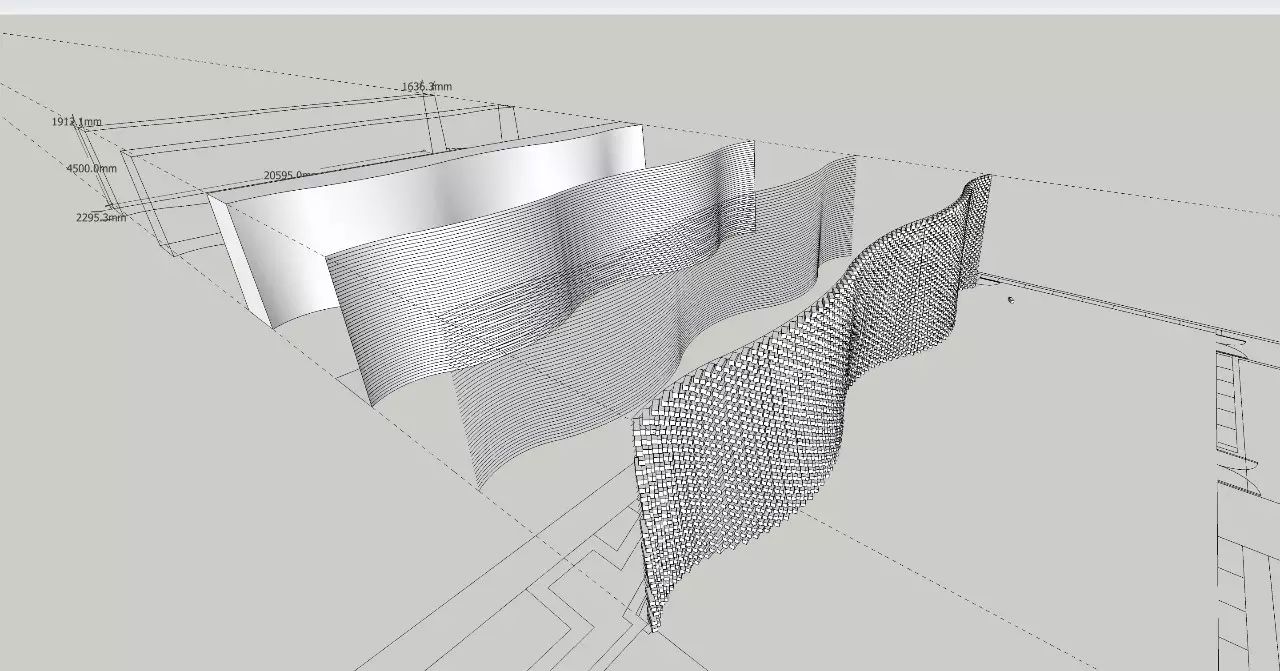1280x671 pixels.
Task: Click the 2295.3mm dimension label
Action: click(x=101, y=217)
